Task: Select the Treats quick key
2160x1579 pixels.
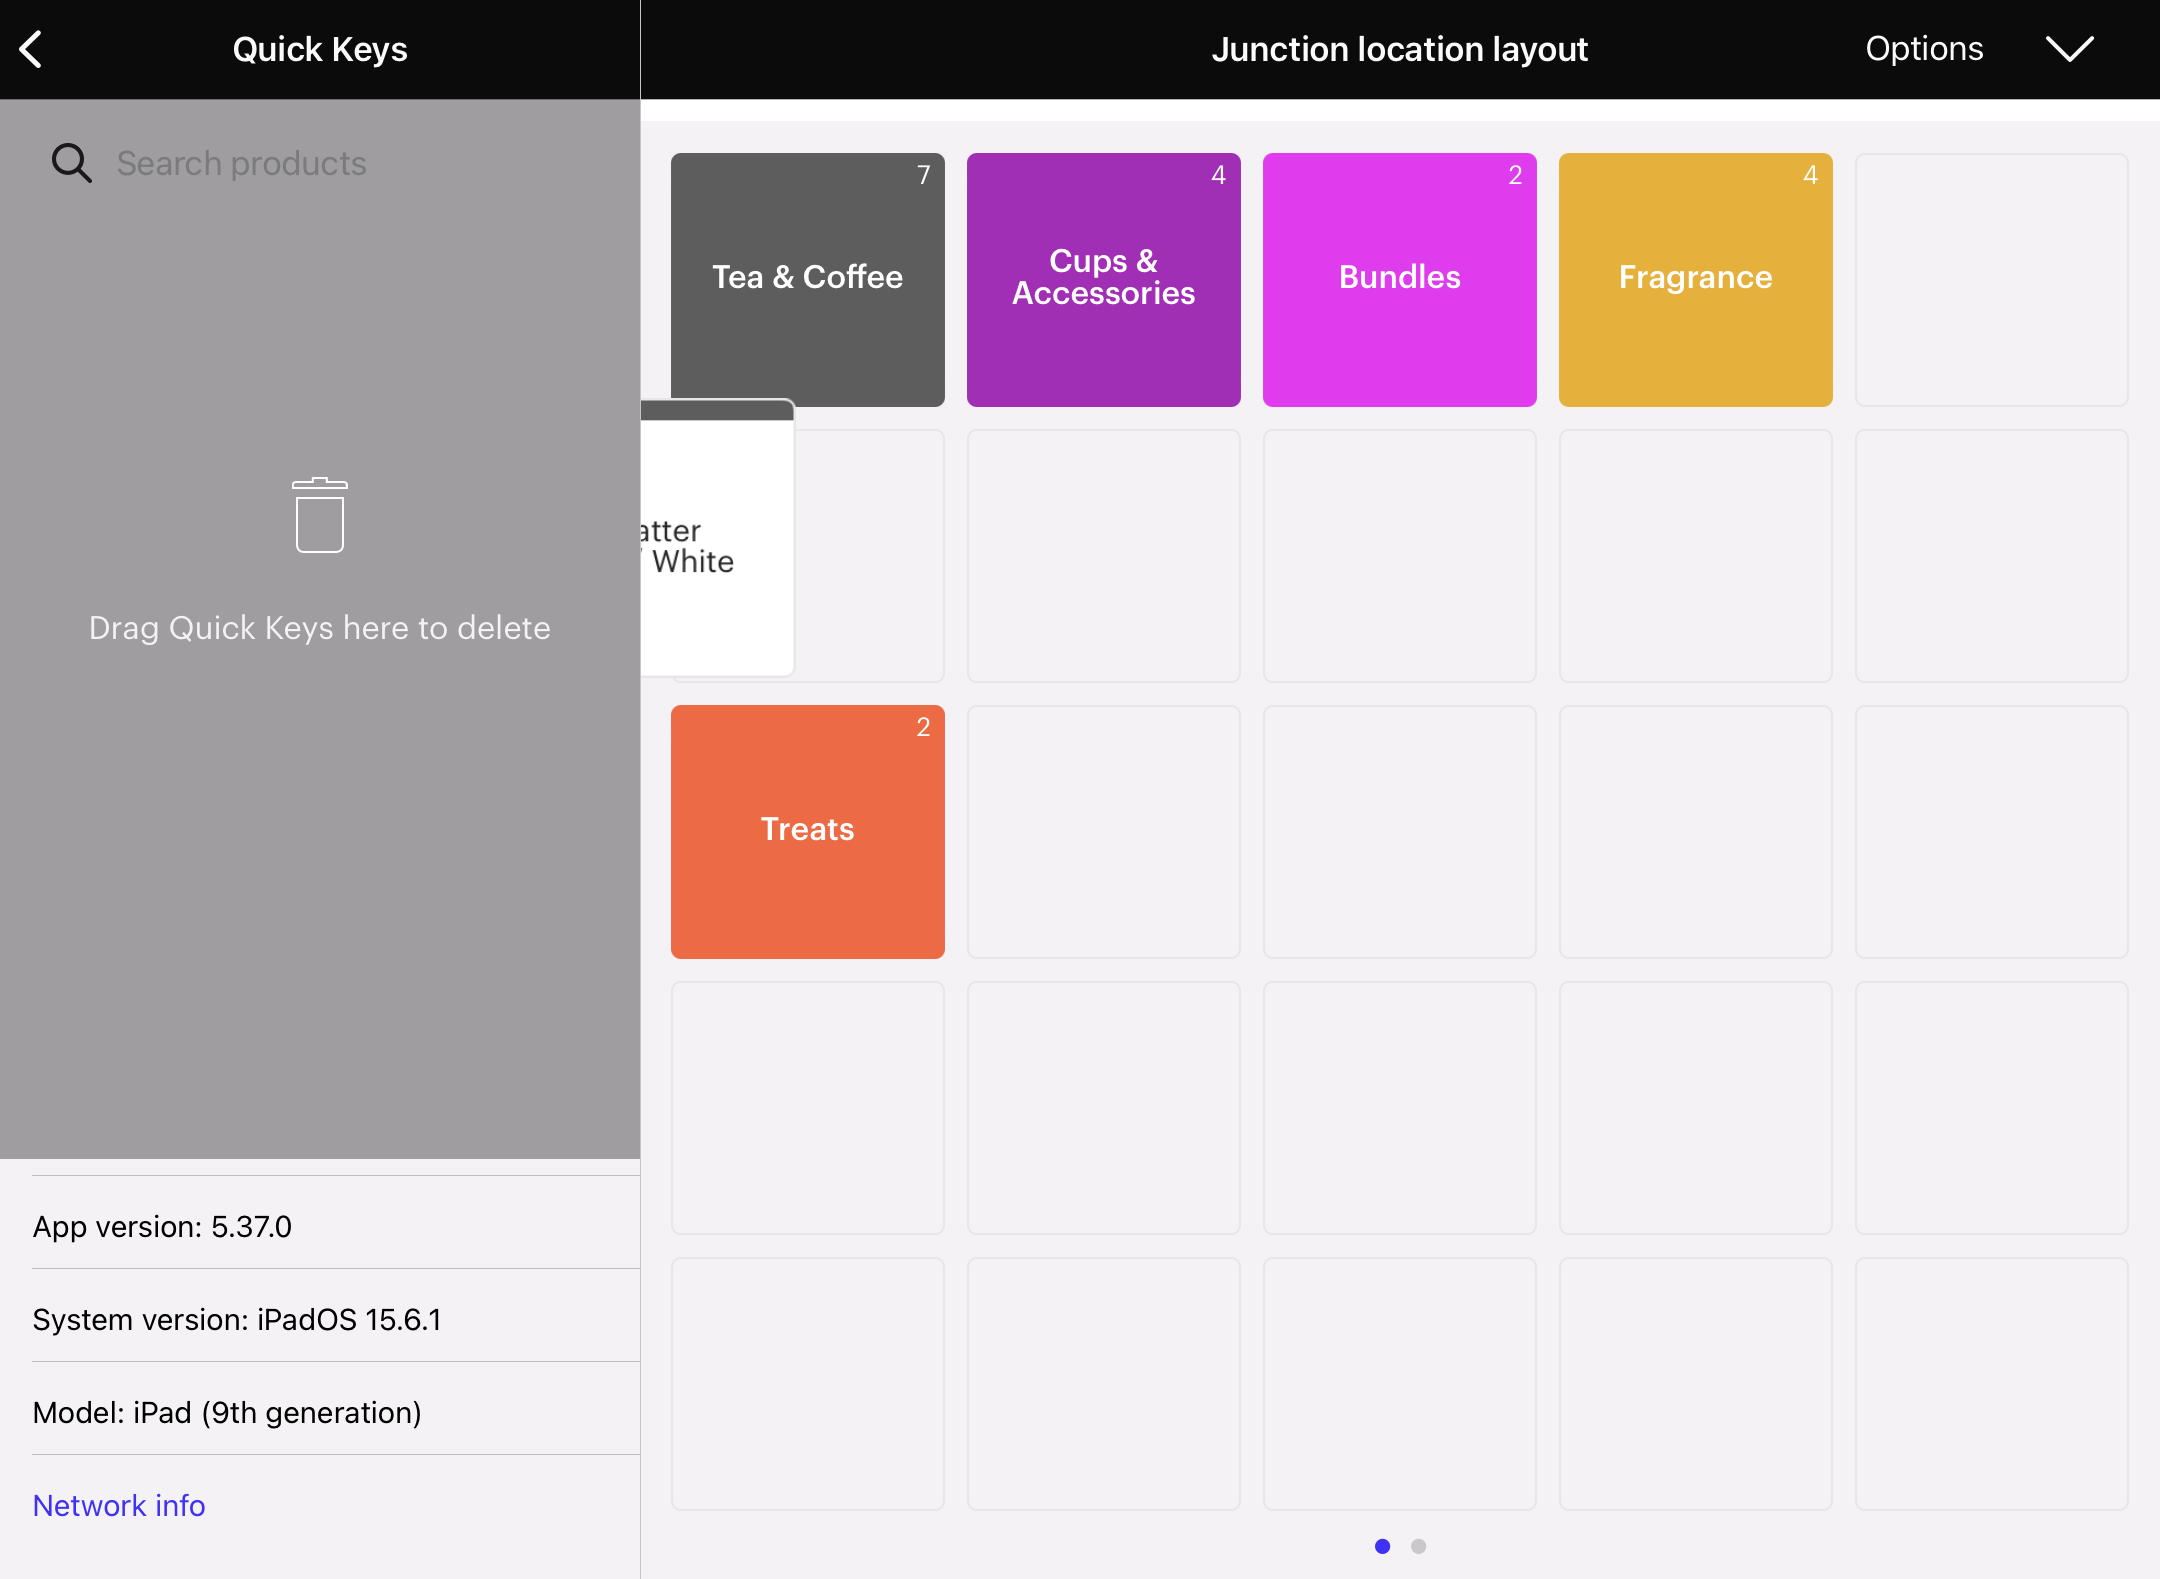Action: tap(807, 830)
